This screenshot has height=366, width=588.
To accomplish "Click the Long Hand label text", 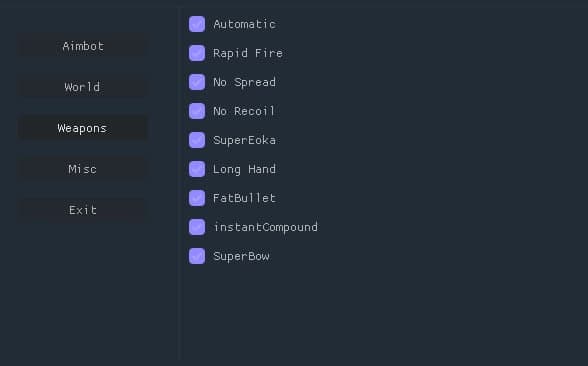I will click(244, 170).
